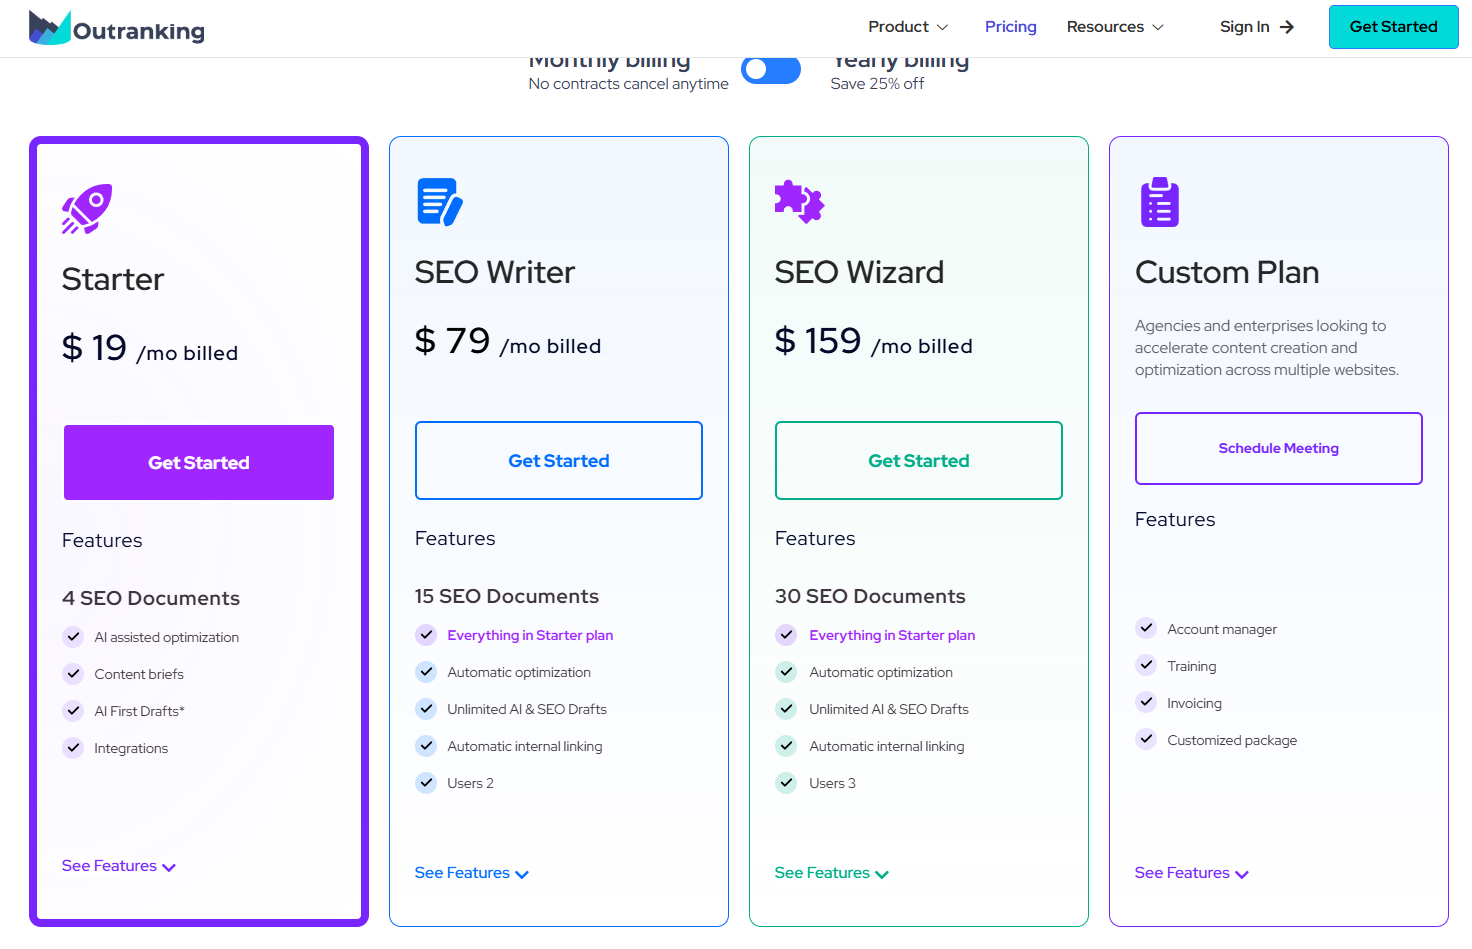Viewport: 1472px width, 949px height.
Task: Expand See Features under SEO Writer plan
Action: [x=471, y=873]
